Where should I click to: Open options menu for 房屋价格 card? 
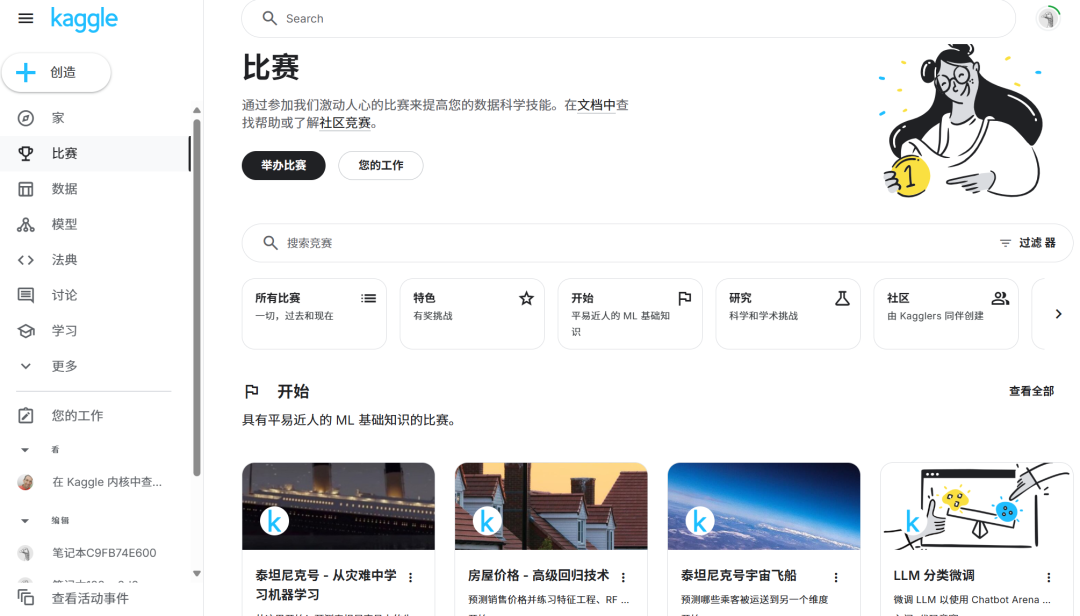pos(623,577)
